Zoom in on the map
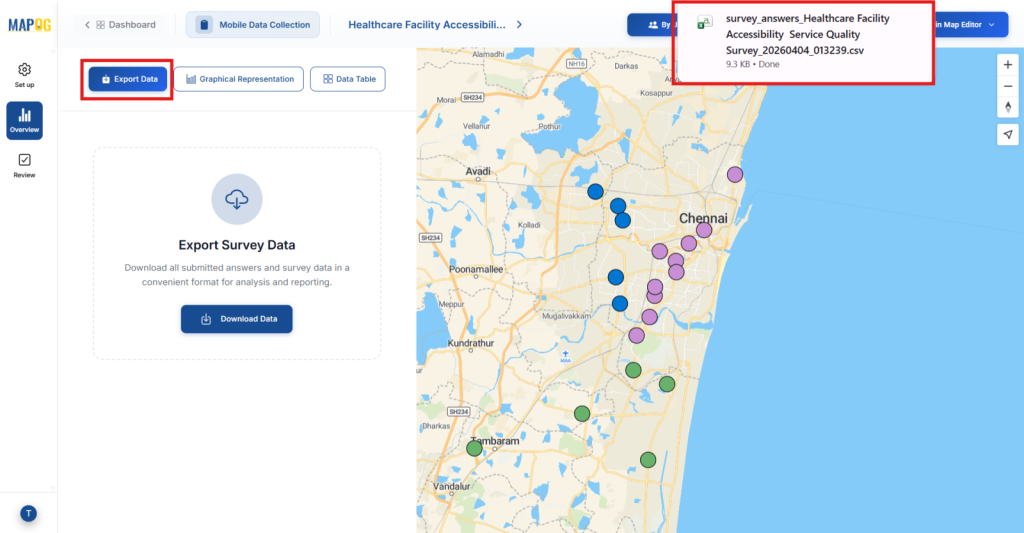The image size is (1024, 533). click(x=1008, y=64)
